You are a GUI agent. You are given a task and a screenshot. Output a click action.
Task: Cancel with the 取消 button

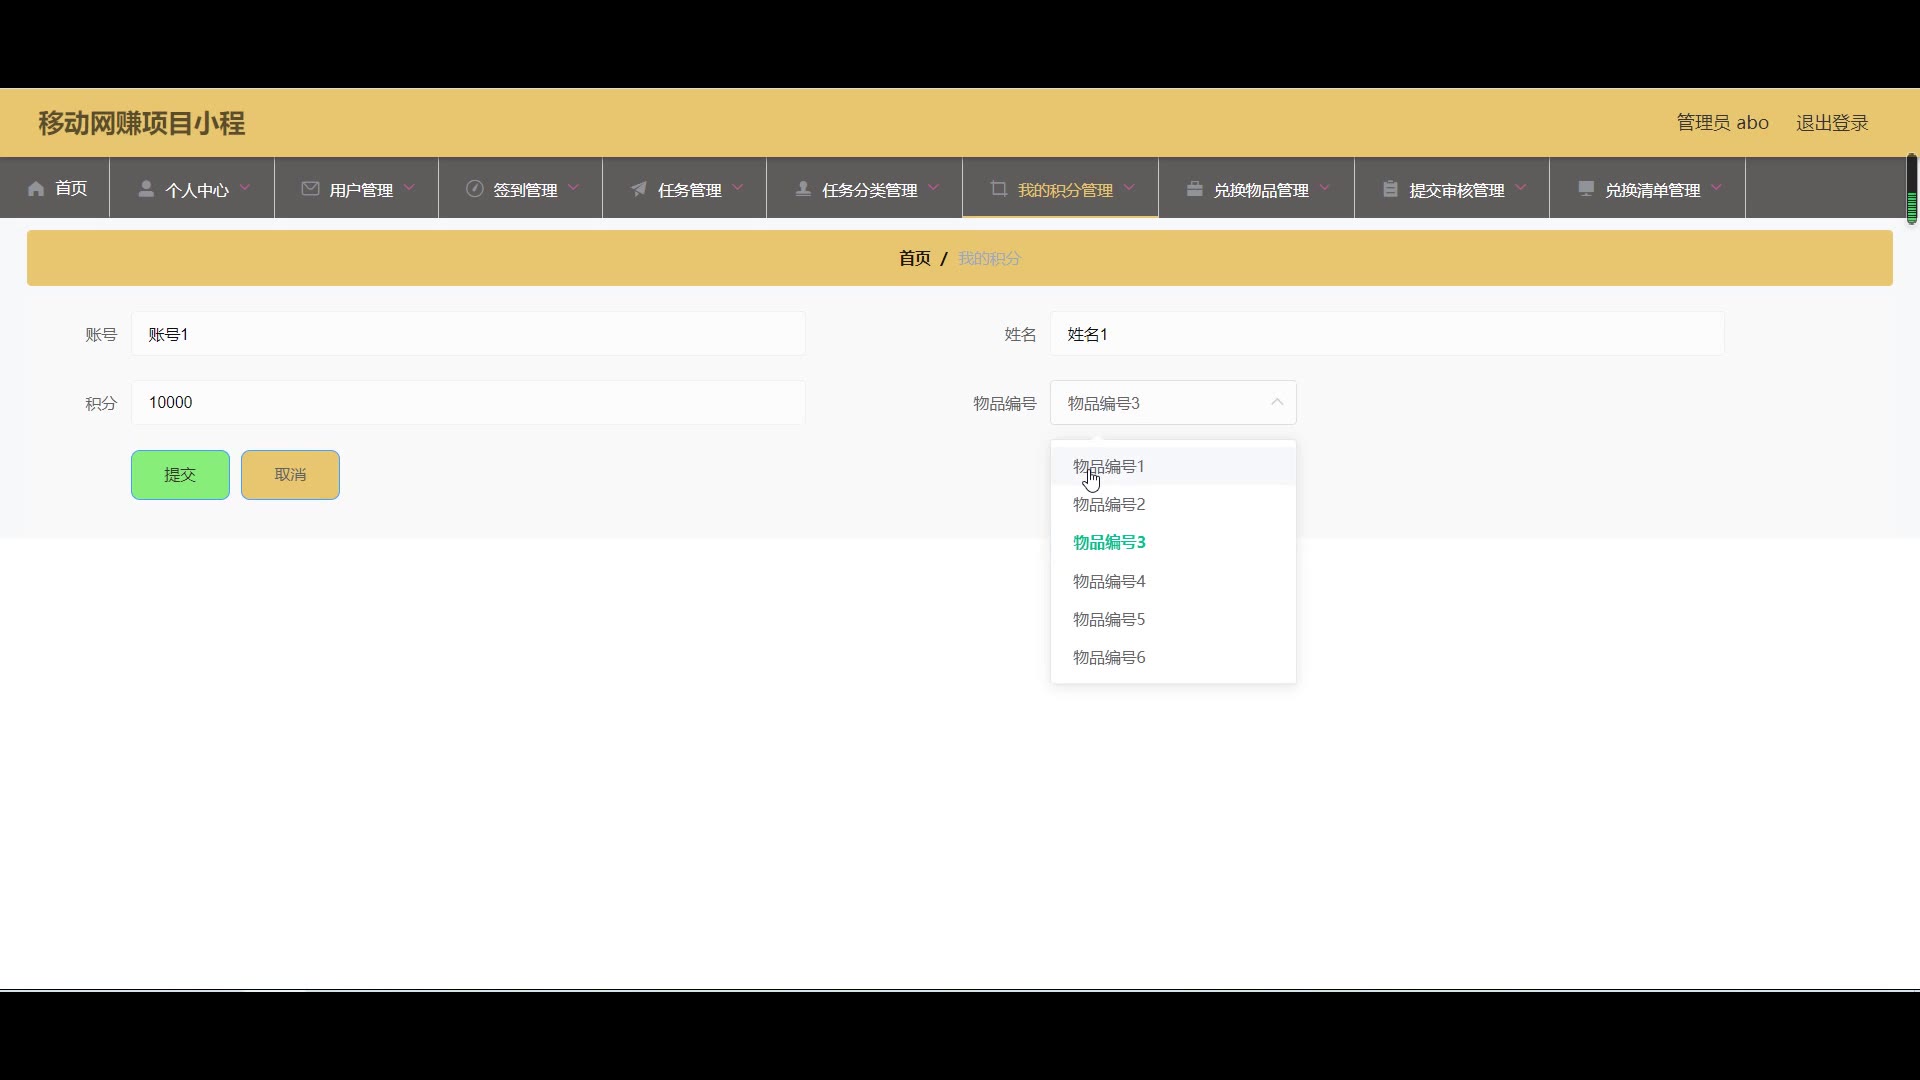pyautogui.click(x=290, y=475)
